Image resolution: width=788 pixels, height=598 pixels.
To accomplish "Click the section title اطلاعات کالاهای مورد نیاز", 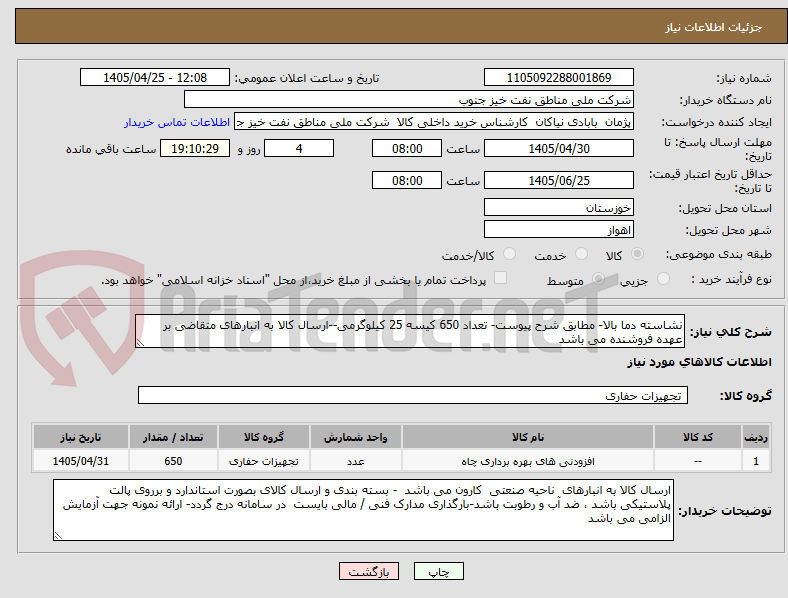I will [699, 362].
